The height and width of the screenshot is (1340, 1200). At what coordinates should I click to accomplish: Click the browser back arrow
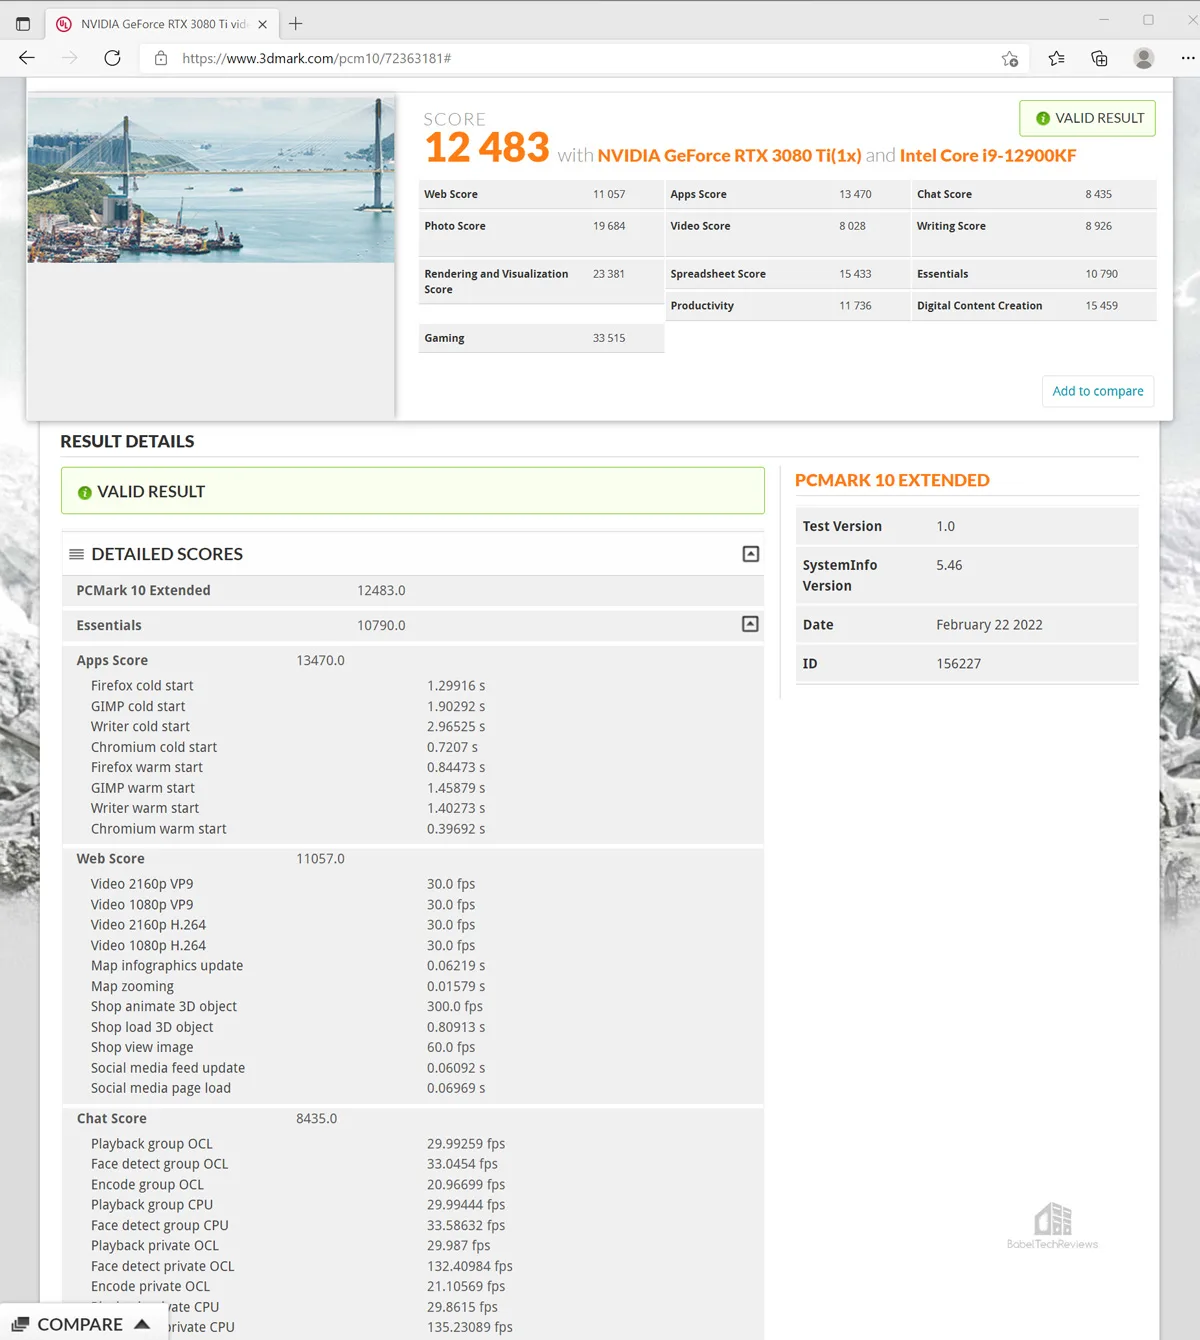pos(27,58)
